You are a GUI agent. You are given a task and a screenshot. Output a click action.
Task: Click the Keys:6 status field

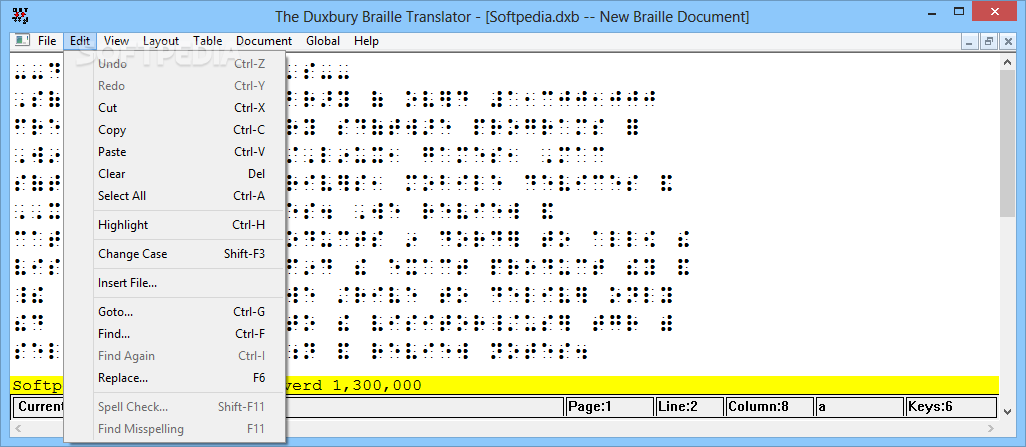[x=951, y=406]
